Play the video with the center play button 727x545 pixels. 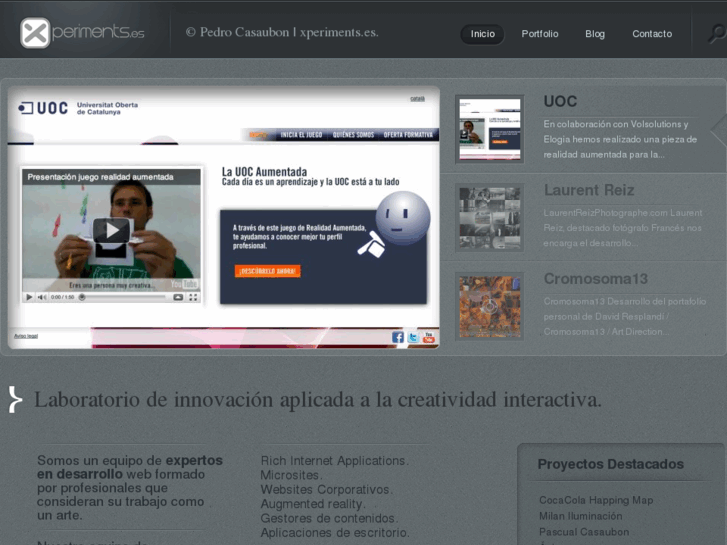pyautogui.click(x=111, y=231)
